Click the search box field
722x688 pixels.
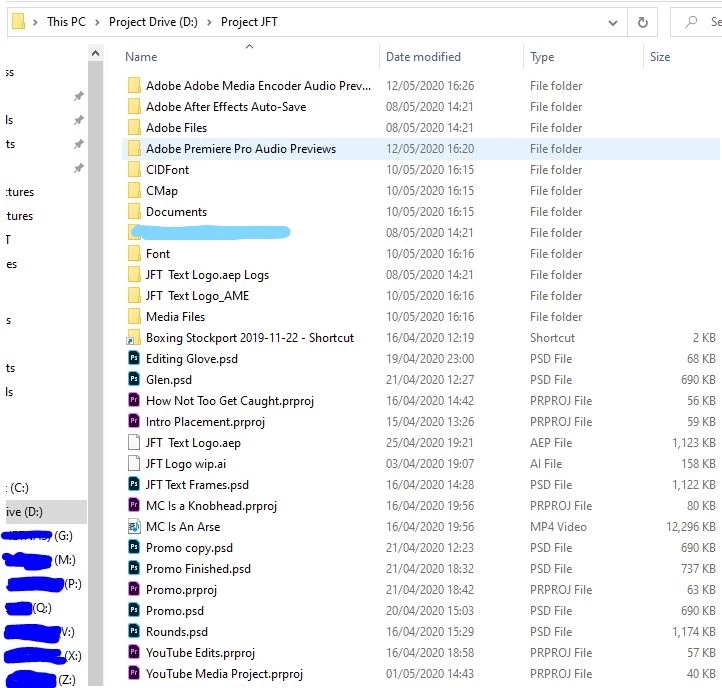(x=696, y=22)
